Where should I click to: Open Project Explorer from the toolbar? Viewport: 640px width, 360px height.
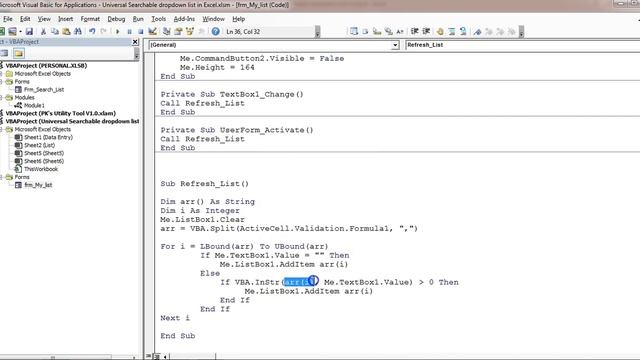pos(167,31)
